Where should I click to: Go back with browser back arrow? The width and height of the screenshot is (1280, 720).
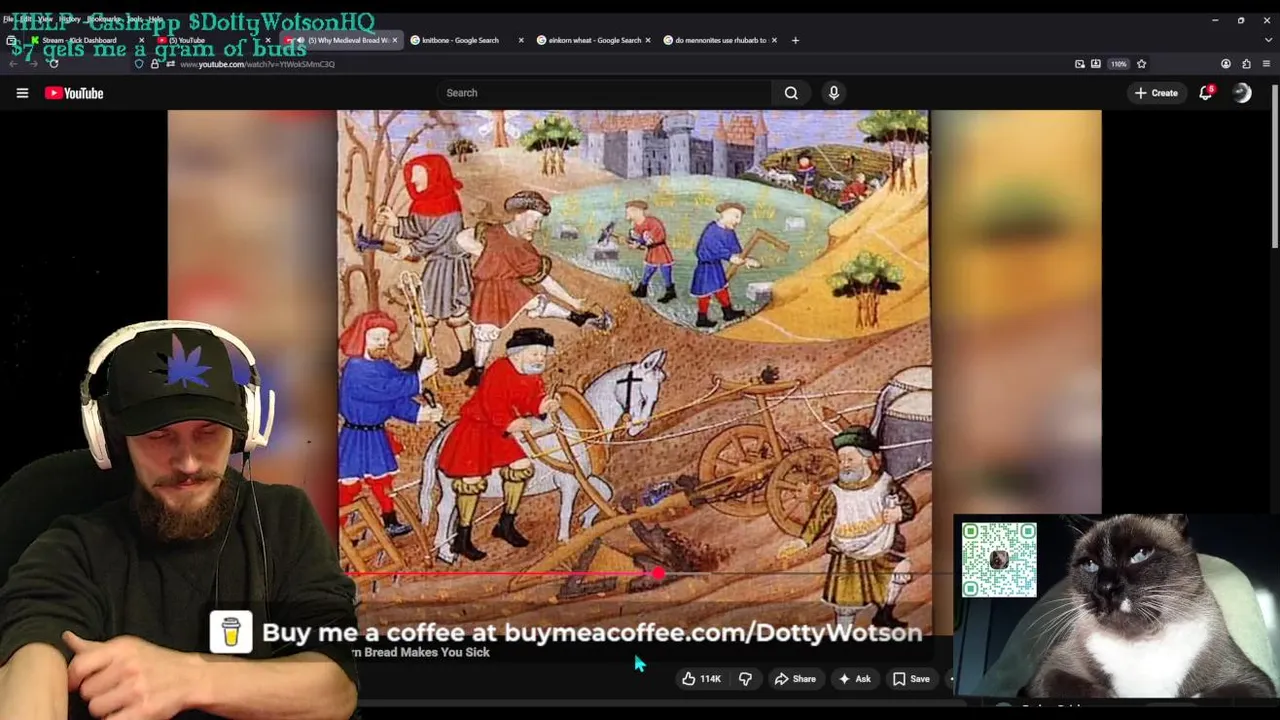(13, 64)
